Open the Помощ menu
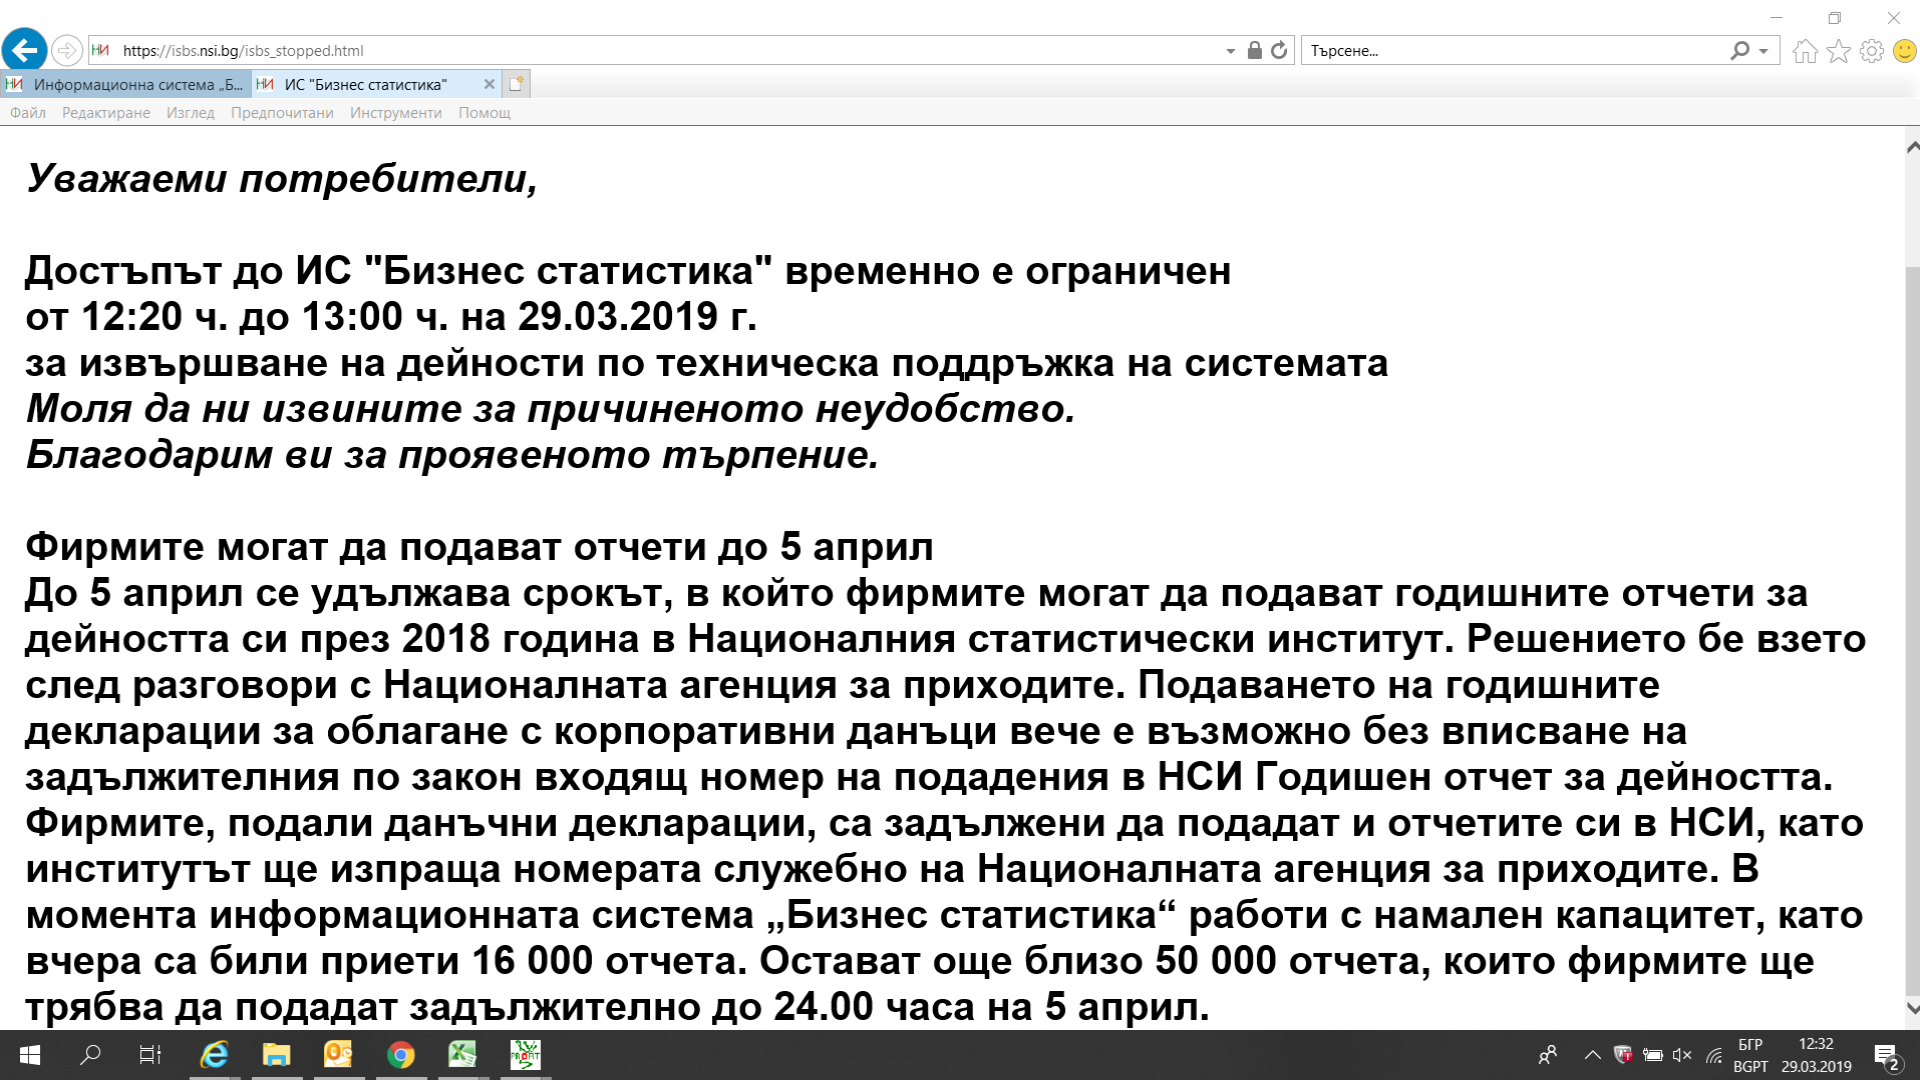The height and width of the screenshot is (1080, 1920). pyautogui.click(x=484, y=113)
